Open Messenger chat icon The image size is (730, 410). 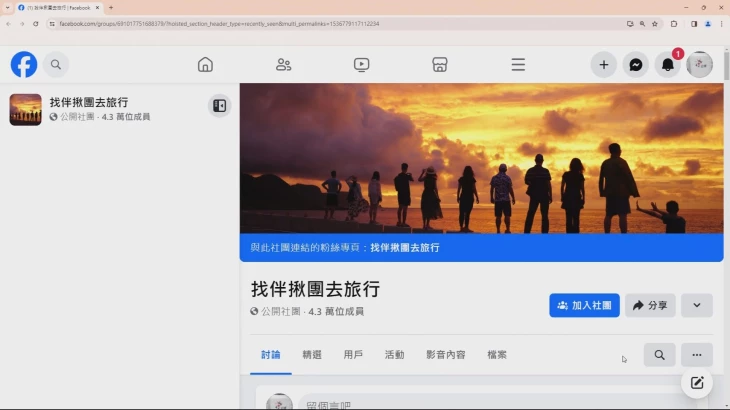coord(635,64)
